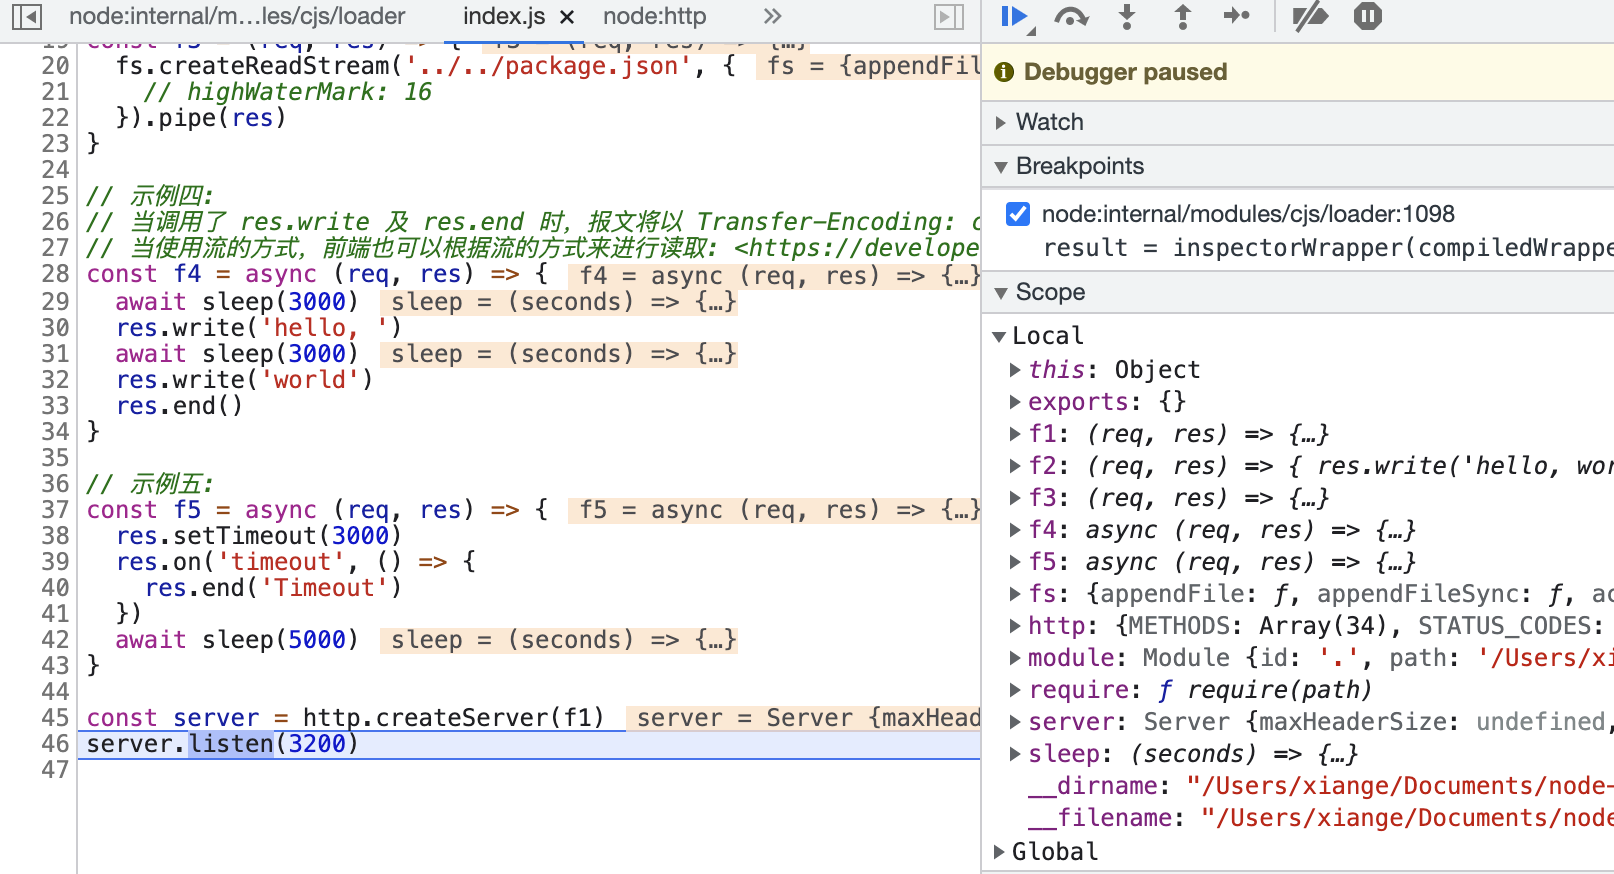Resume script execution
The image size is (1614, 874).
click(1014, 16)
